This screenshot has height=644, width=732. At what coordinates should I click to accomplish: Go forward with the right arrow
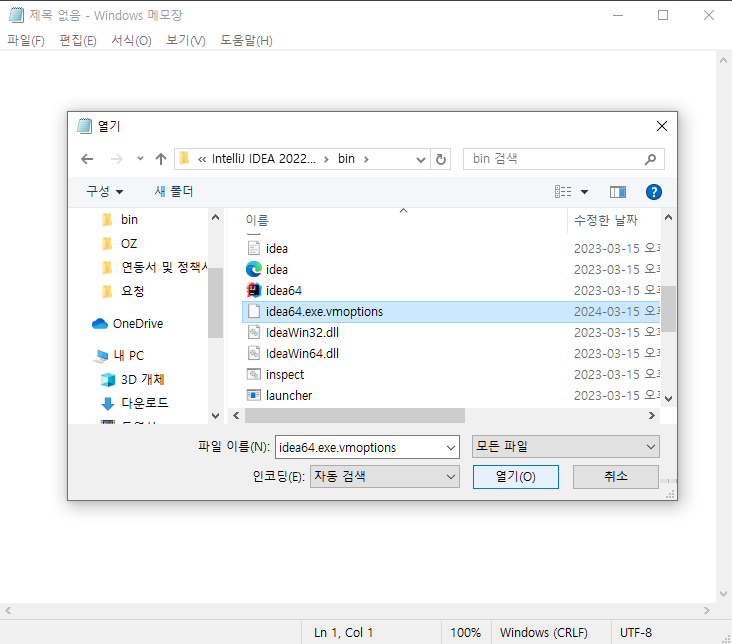[x=117, y=159]
